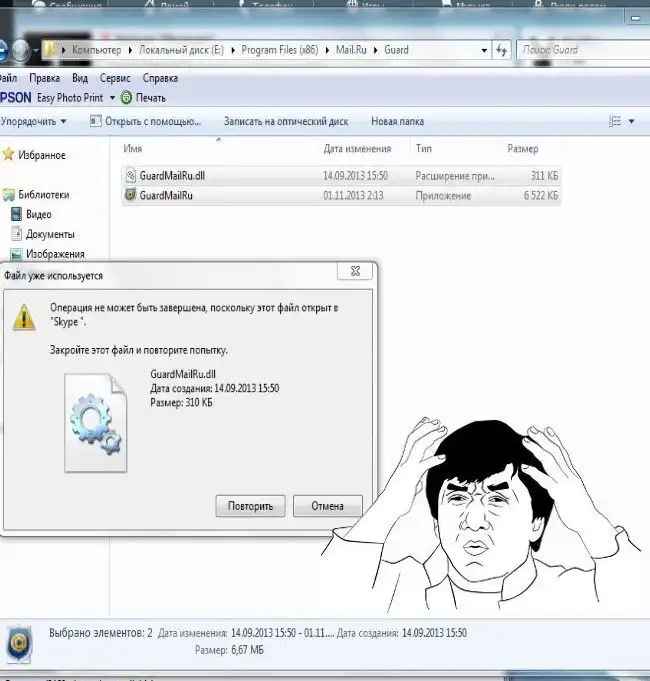The image size is (650, 681).
Task: Open the view mode dropdown arrow
Action: [x=631, y=121]
